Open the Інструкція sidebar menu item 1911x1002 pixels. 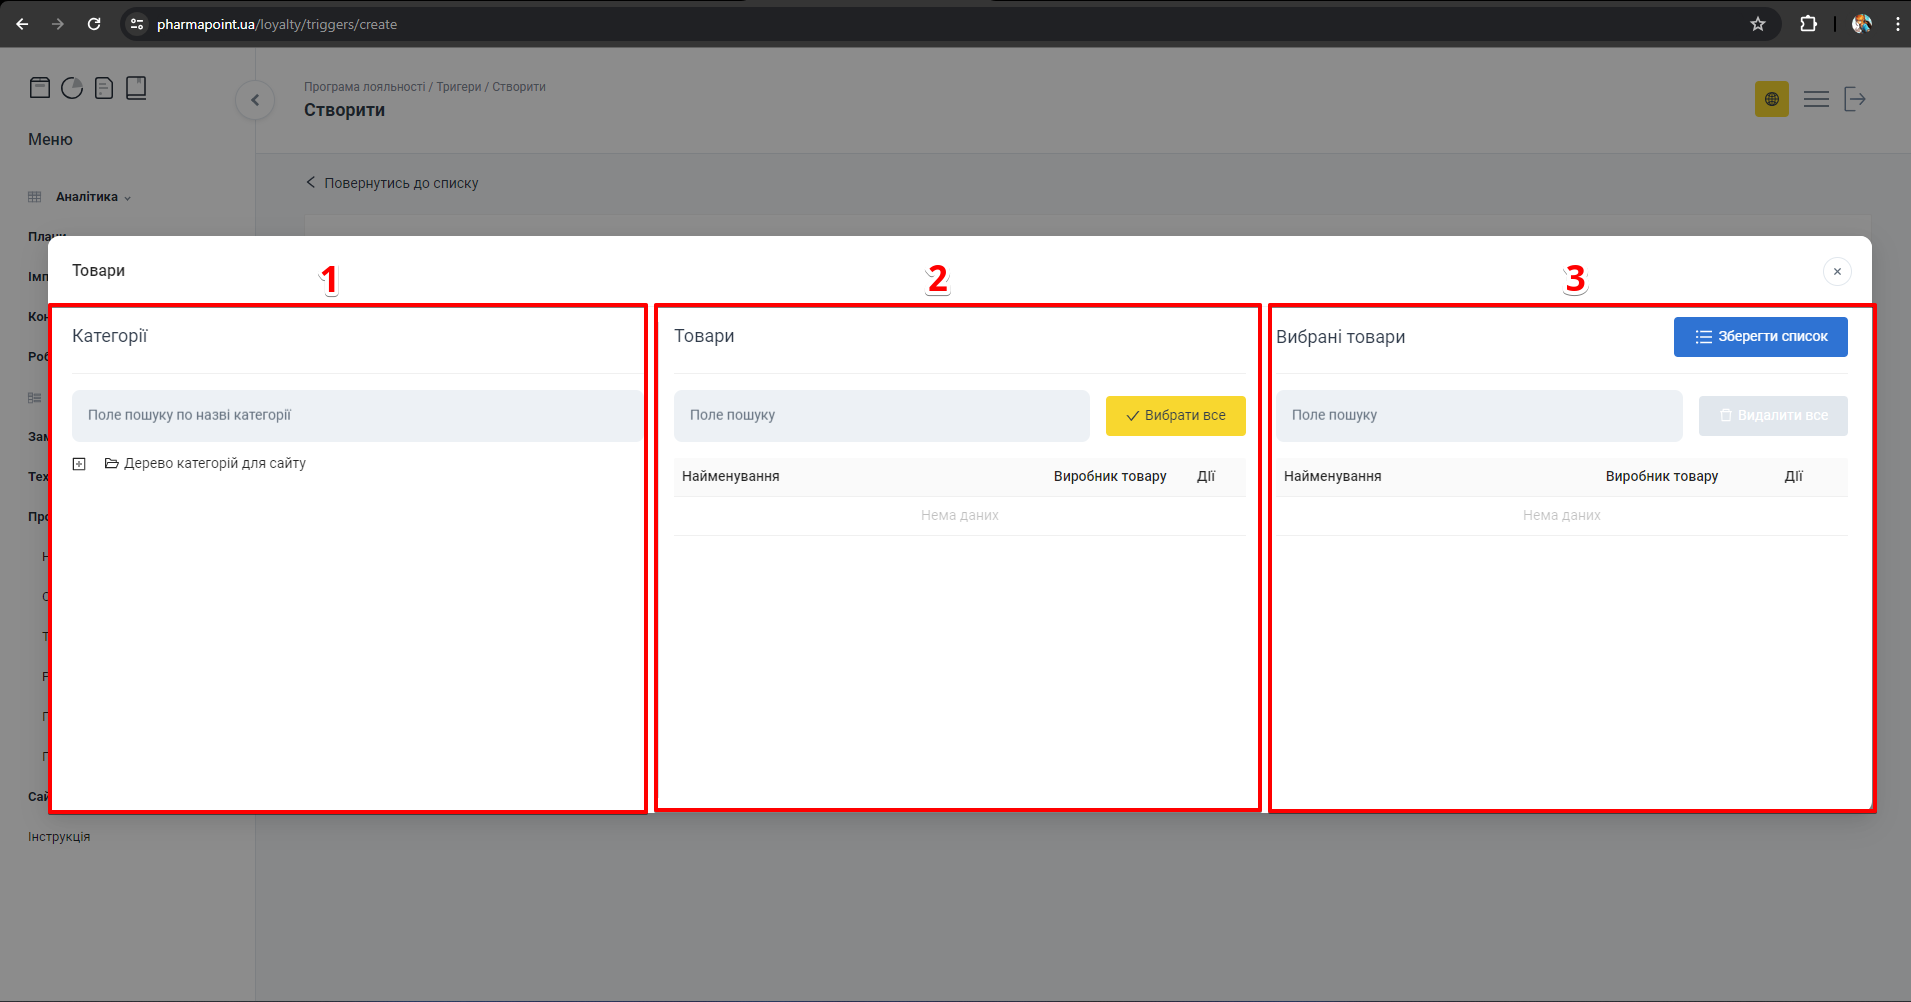(x=59, y=837)
